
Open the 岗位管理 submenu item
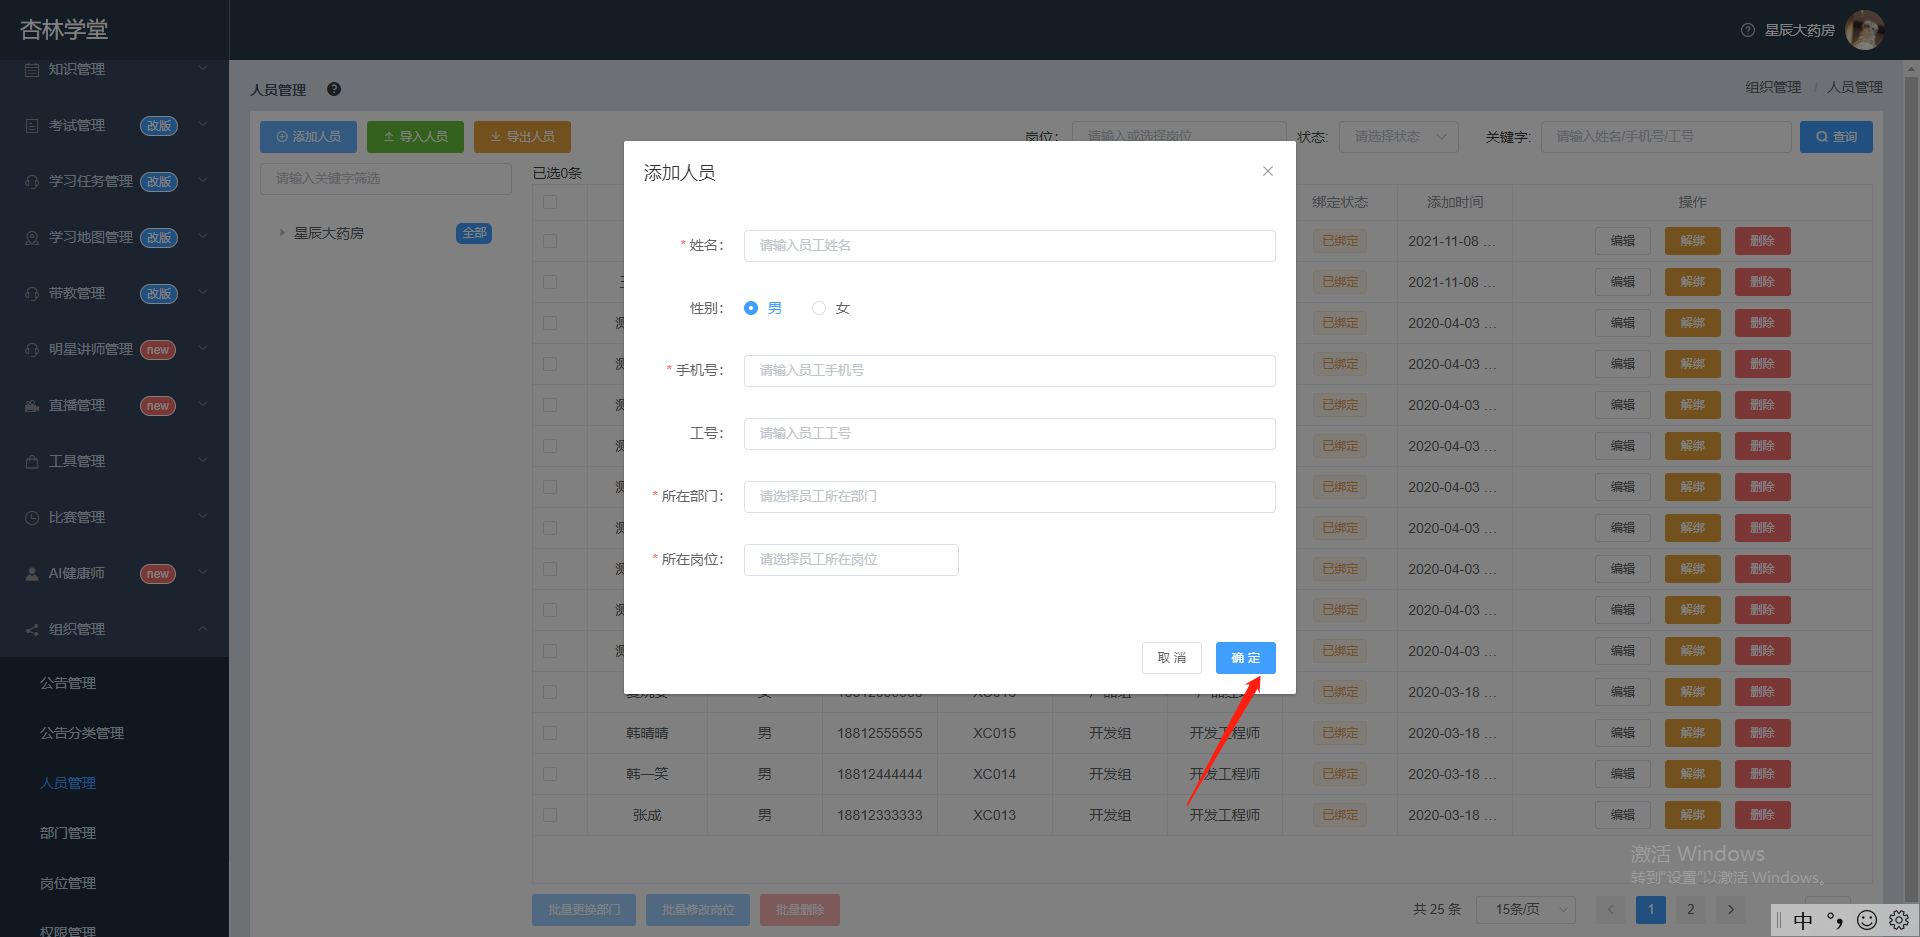coord(68,883)
